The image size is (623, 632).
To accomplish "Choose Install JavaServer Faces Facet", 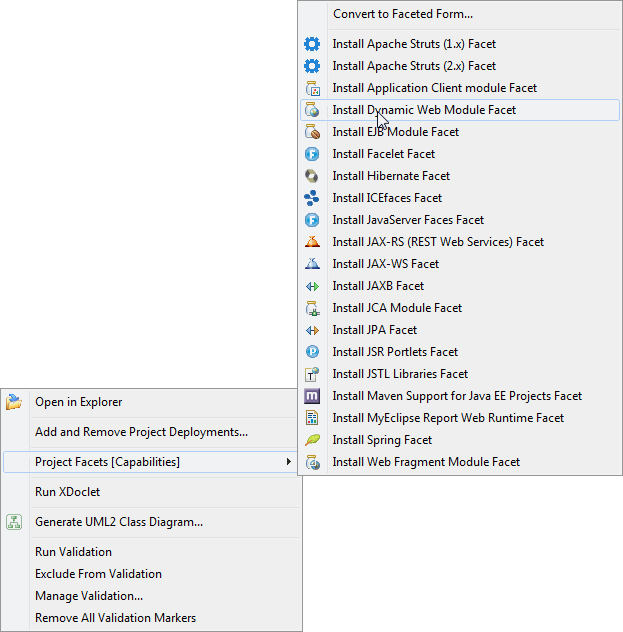I will coord(408,220).
